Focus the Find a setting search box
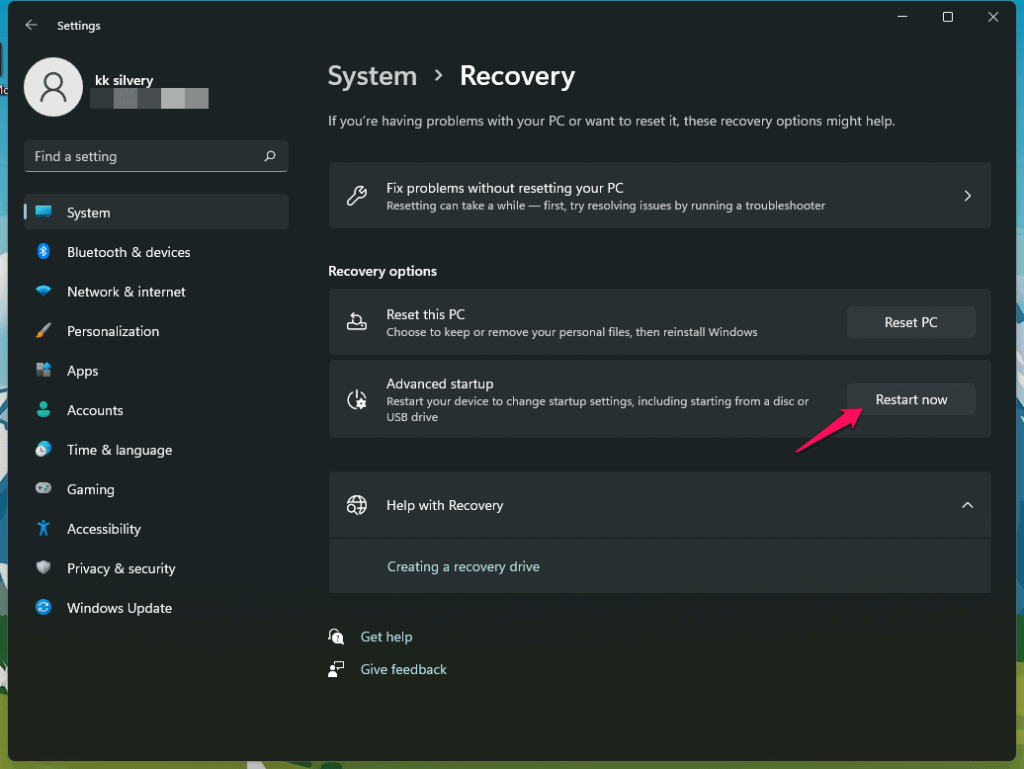Viewport: 1024px width, 769px height. (145, 157)
